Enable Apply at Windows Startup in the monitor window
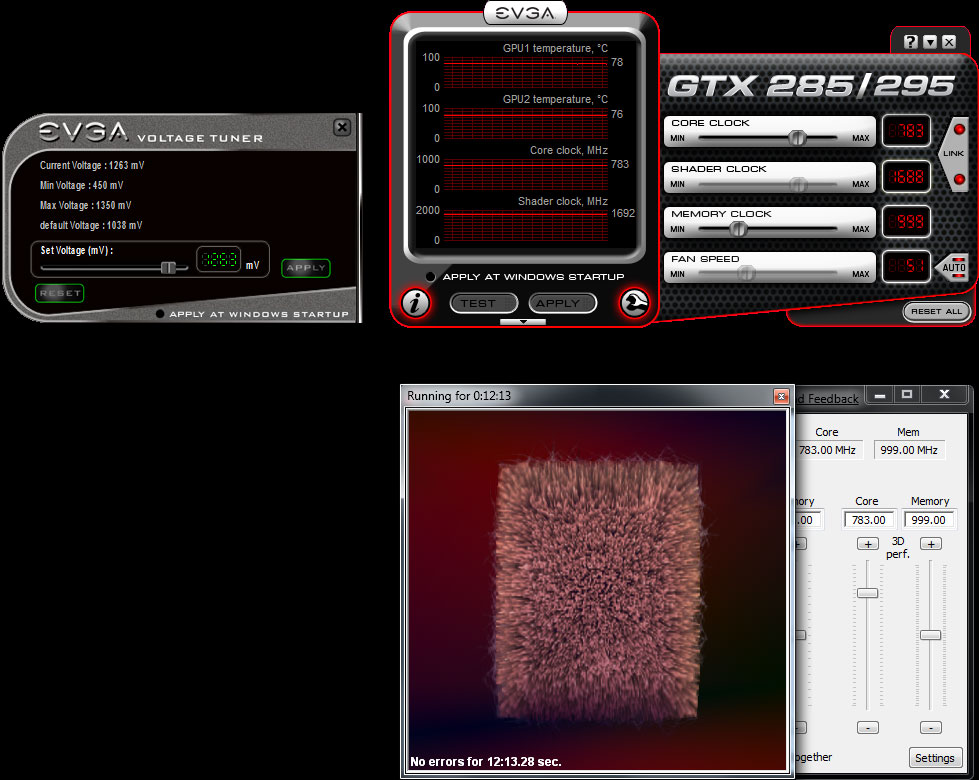Image resolution: width=979 pixels, height=780 pixels. (430, 277)
